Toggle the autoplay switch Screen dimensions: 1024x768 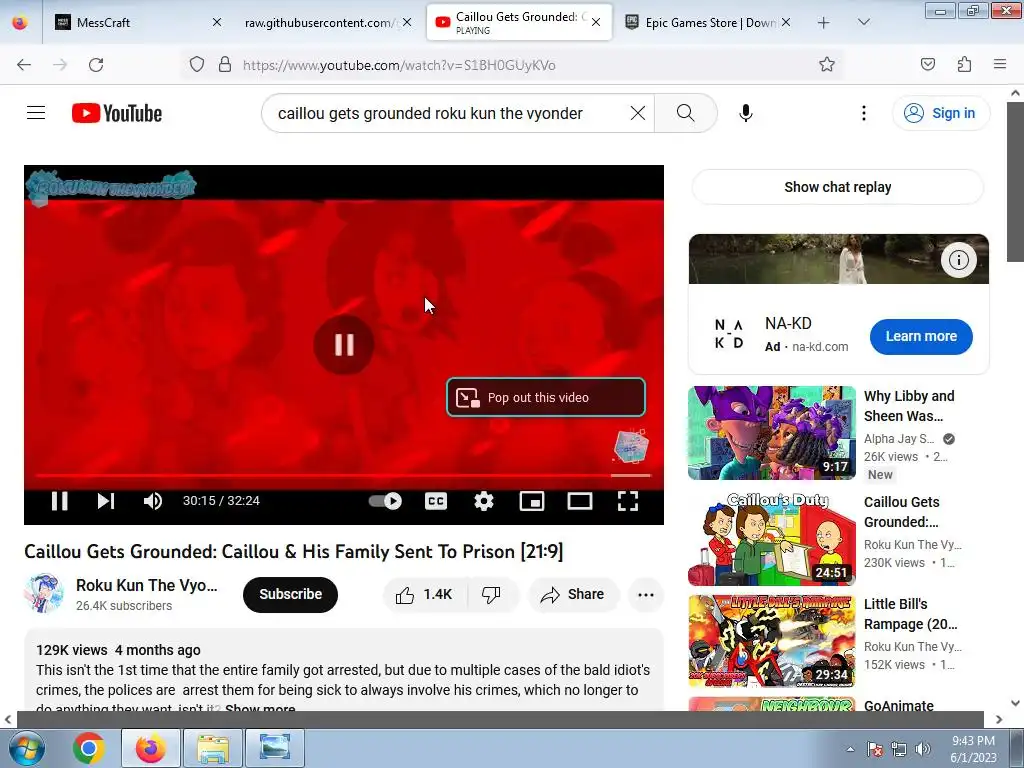(385, 501)
